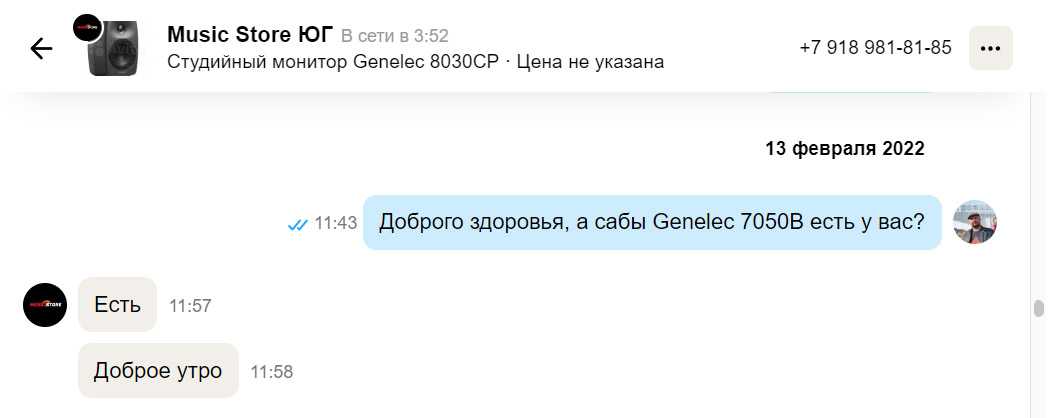
Task: Click the sender's avatar beside the outgoing message
Action: (x=976, y=223)
